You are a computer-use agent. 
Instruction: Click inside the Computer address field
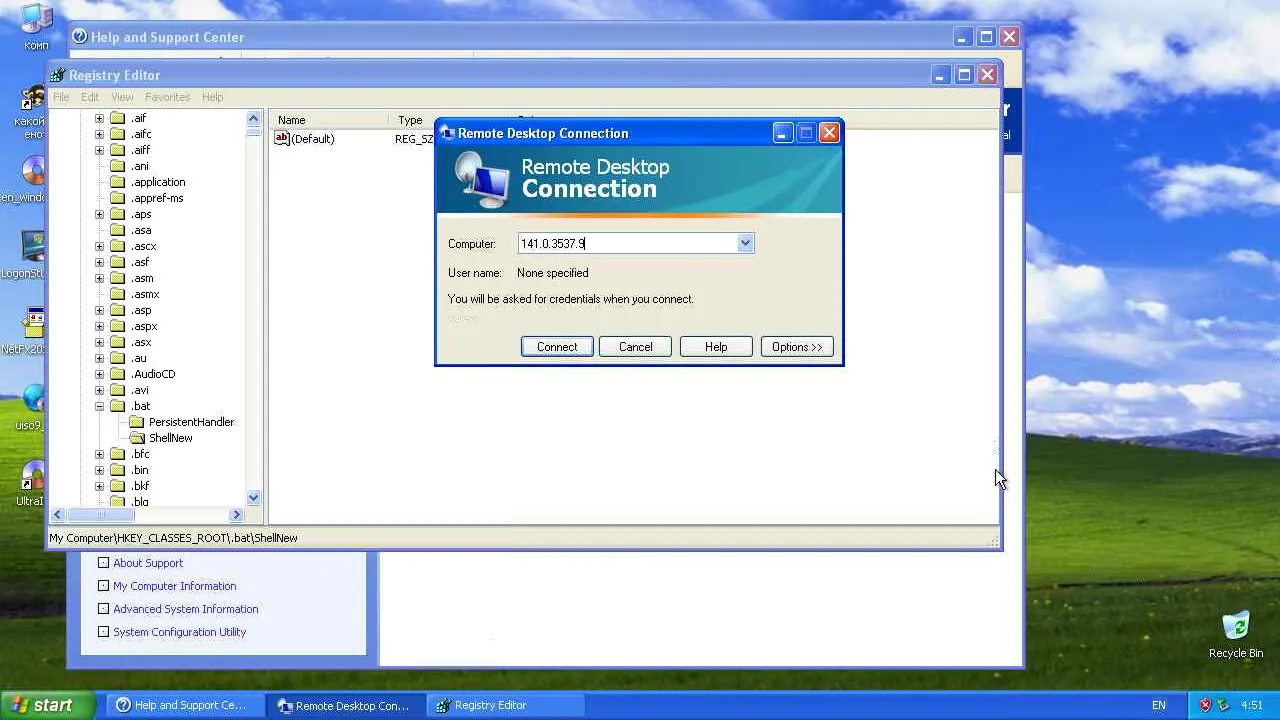pos(627,243)
